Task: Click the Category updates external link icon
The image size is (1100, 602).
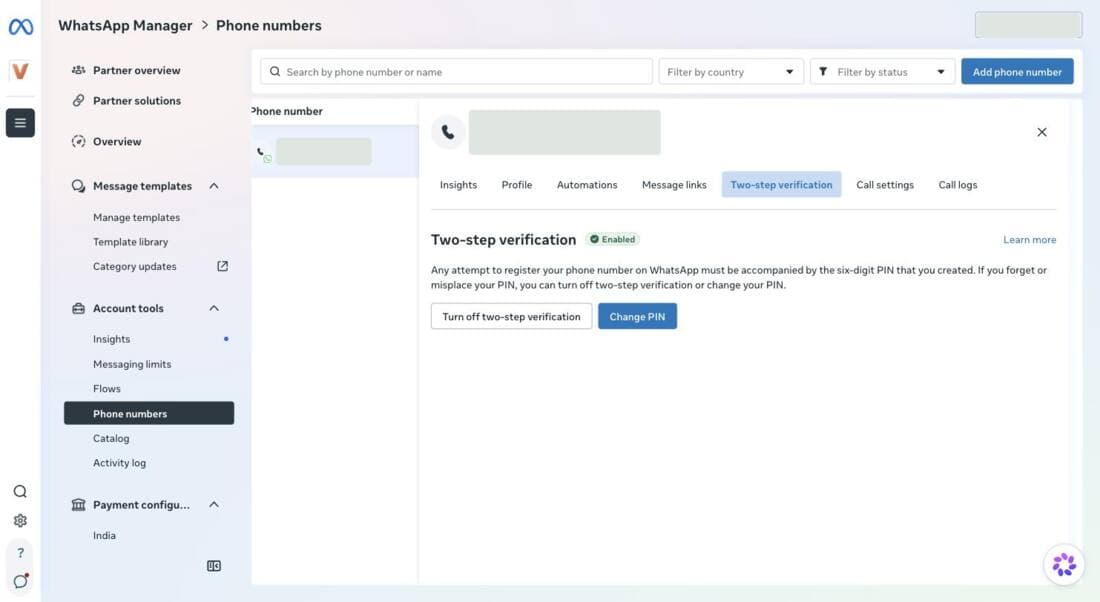Action: tap(222, 266)
